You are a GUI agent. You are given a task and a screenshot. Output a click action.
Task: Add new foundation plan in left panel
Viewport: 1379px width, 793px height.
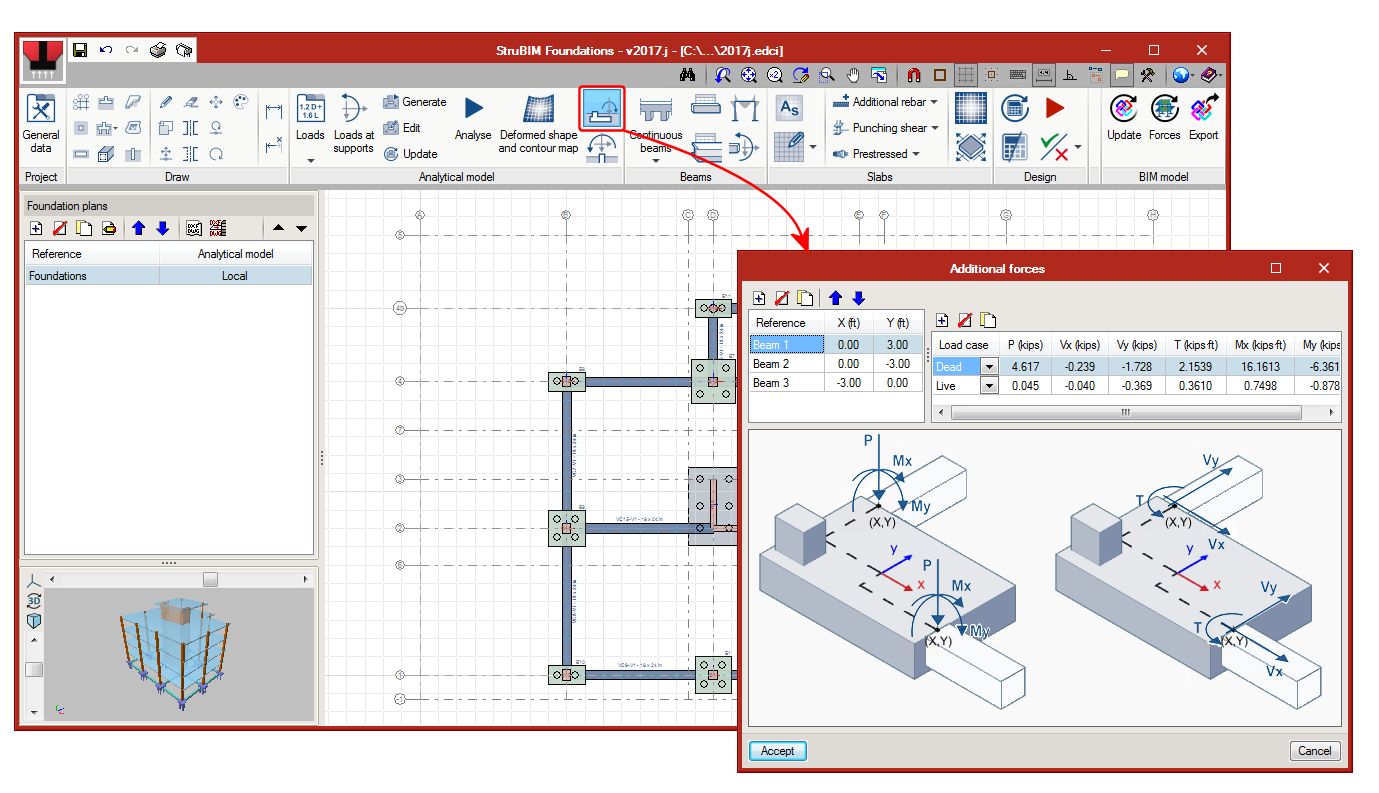pos(36,228)
